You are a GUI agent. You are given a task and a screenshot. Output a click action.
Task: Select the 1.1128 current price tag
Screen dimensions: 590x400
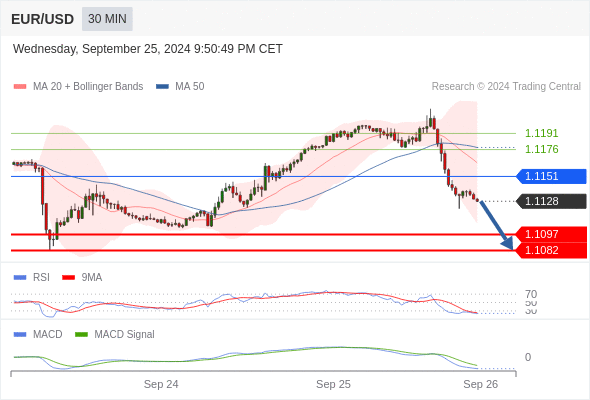pos(551,201)
